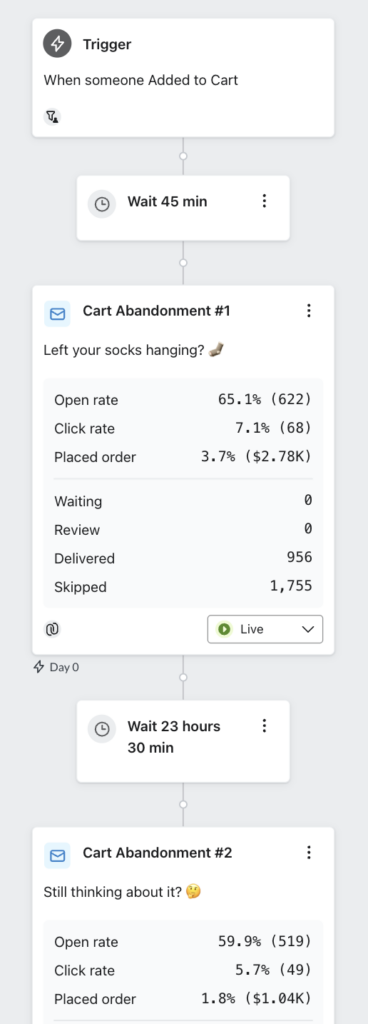Click the email envelope icon for Cart Abandonment #2

(x=57, y=856)
